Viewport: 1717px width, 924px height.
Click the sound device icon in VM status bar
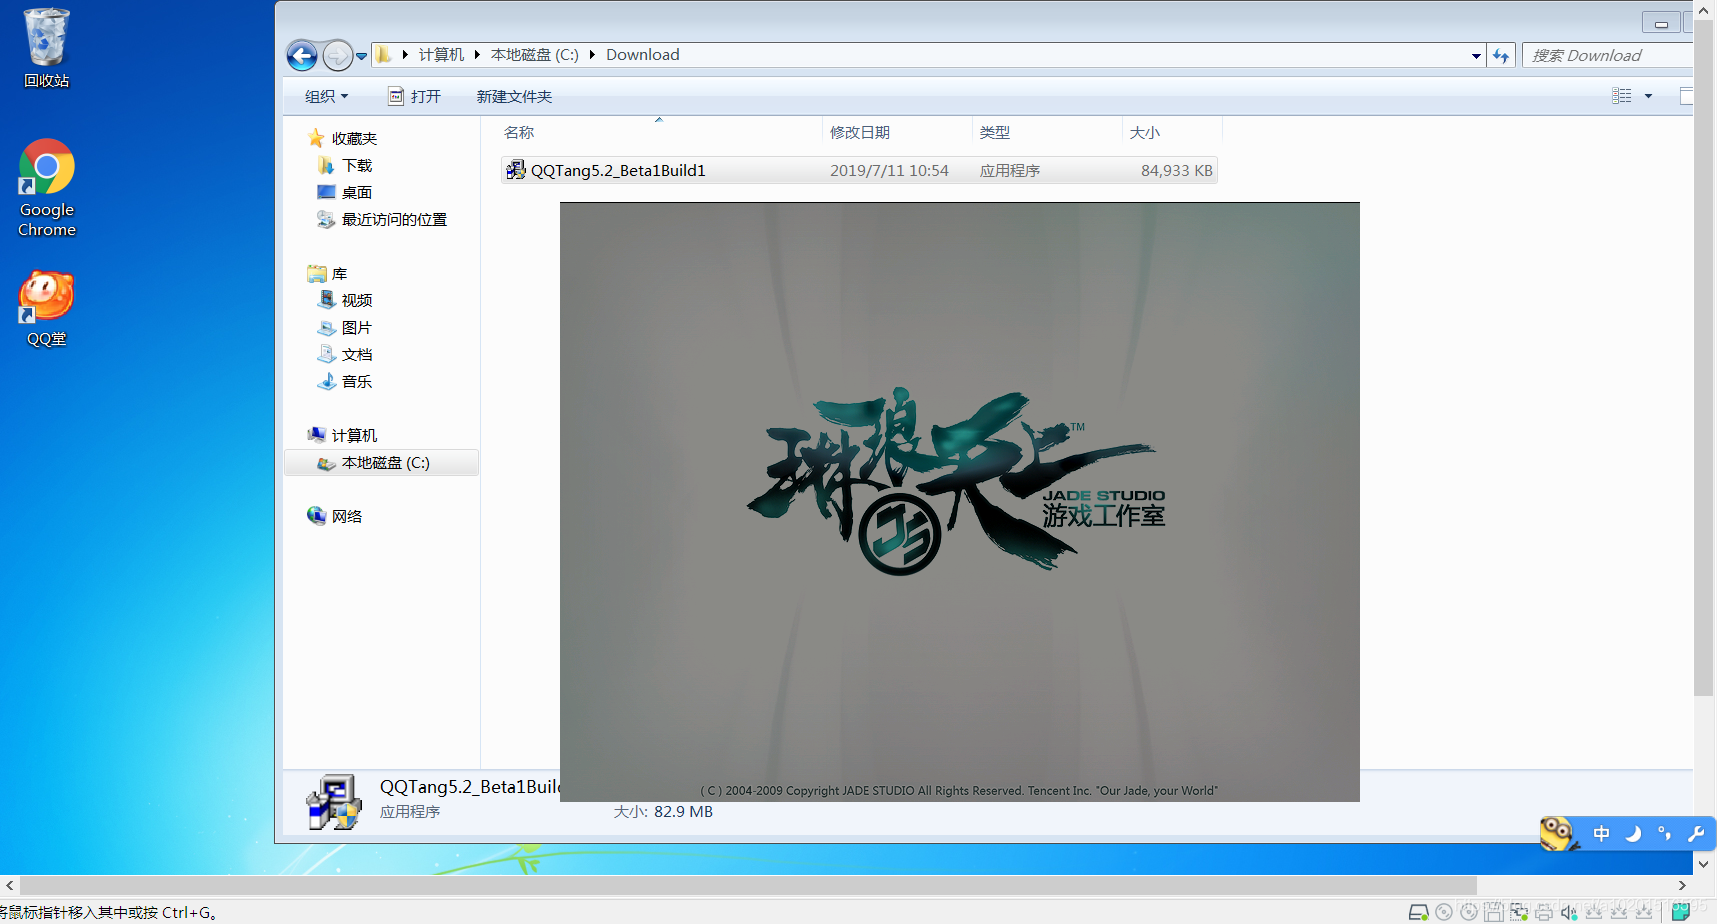[1569, 912]
